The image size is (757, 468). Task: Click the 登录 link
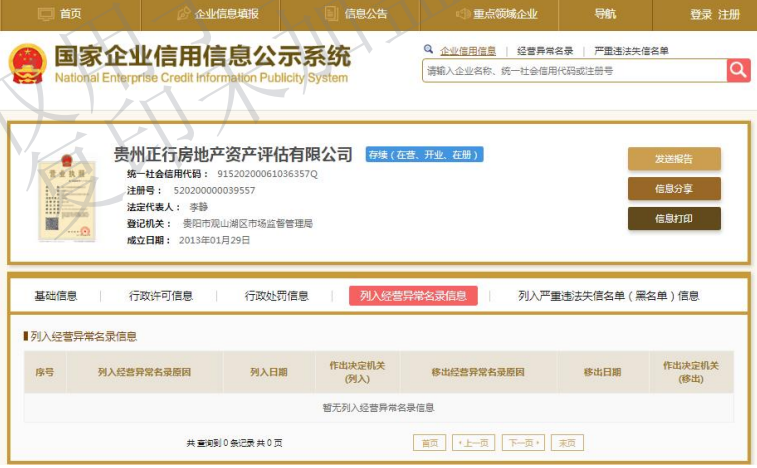(701, 14)
